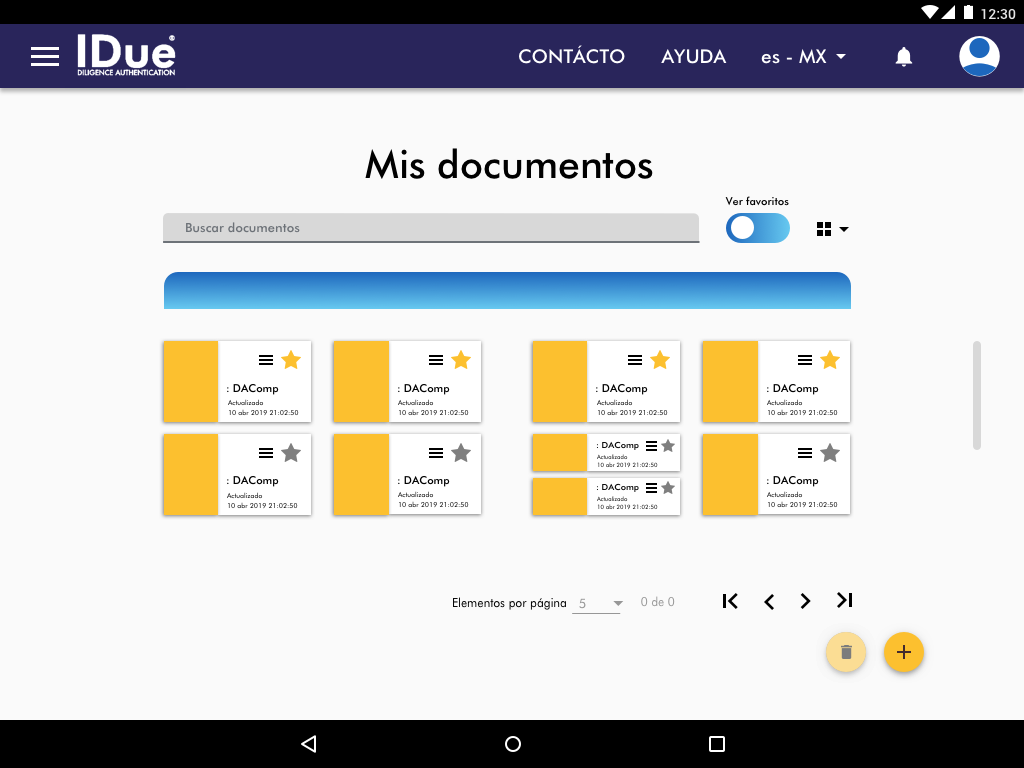
Task: Go to the next page
Action: click(x=805, y=601)
